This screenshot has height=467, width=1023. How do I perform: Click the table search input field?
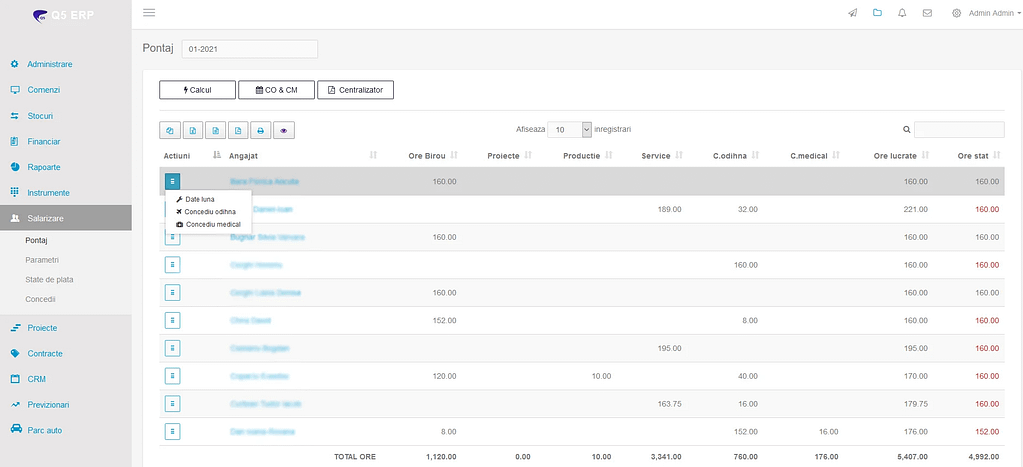tap(959, 130)
